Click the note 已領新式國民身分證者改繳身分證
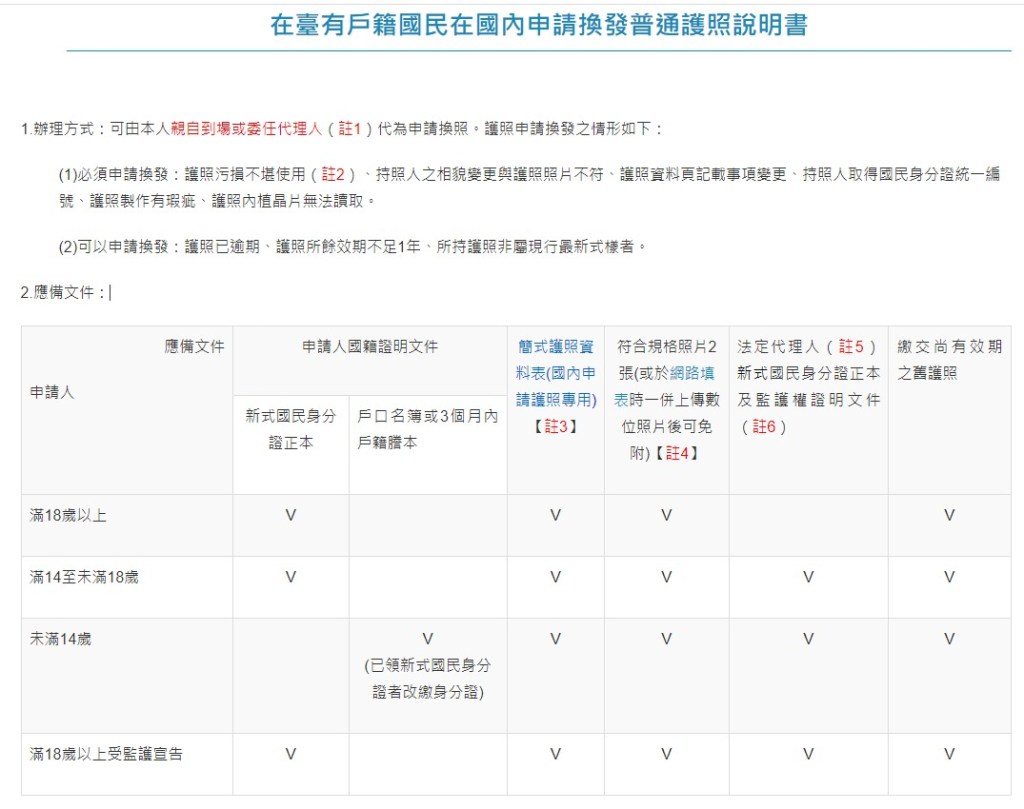Image resolution: width=1024 pixels, height=809 pixels. point(427,678)
